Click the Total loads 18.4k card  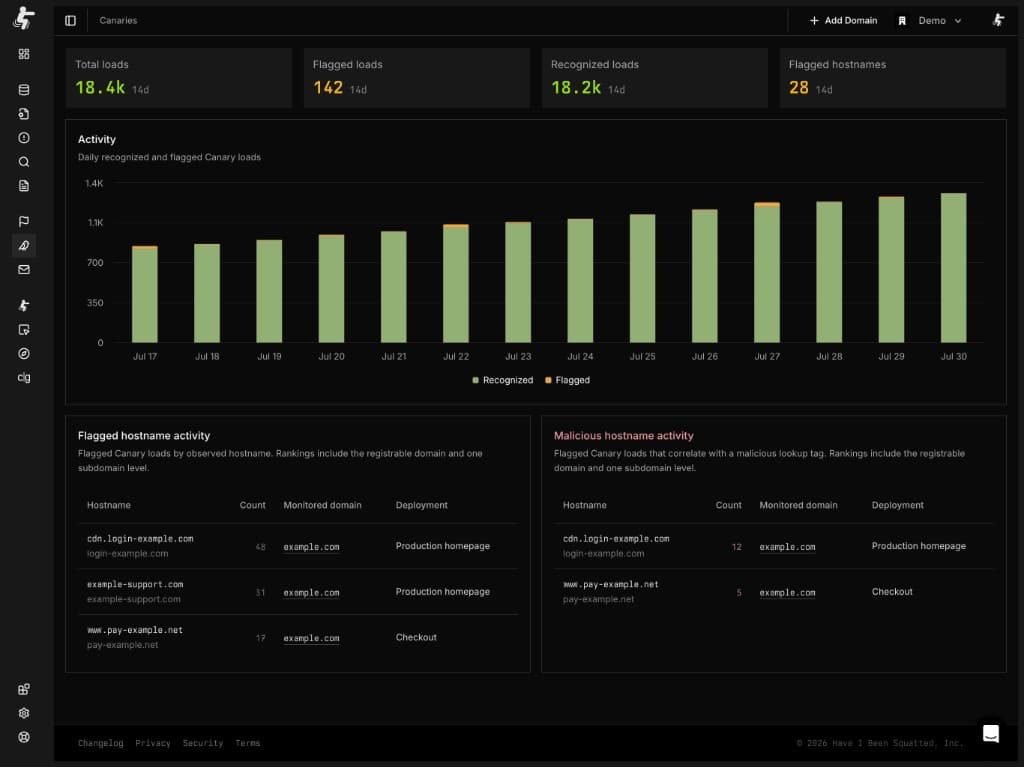tap(178, 78)
